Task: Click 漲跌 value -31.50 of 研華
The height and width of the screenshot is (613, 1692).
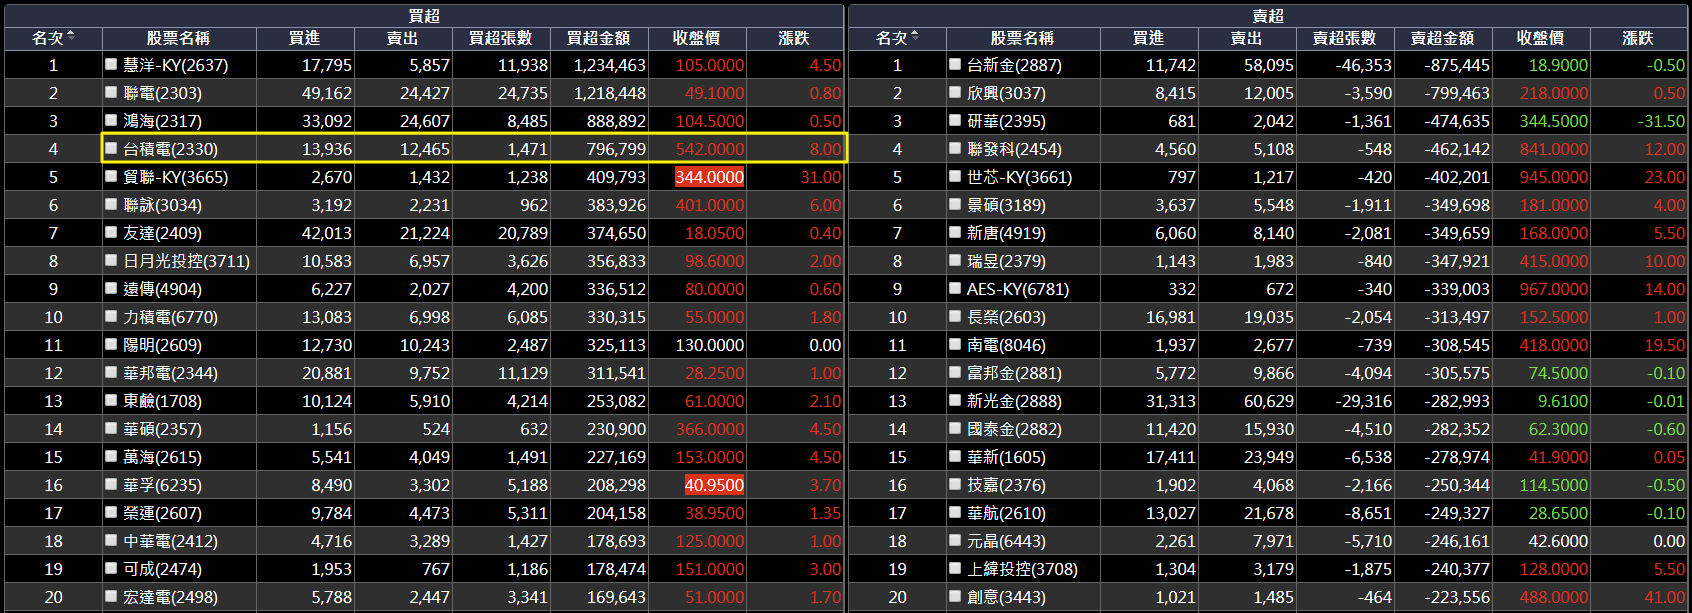Action: pyautogui.click(x=1661, y=121)
